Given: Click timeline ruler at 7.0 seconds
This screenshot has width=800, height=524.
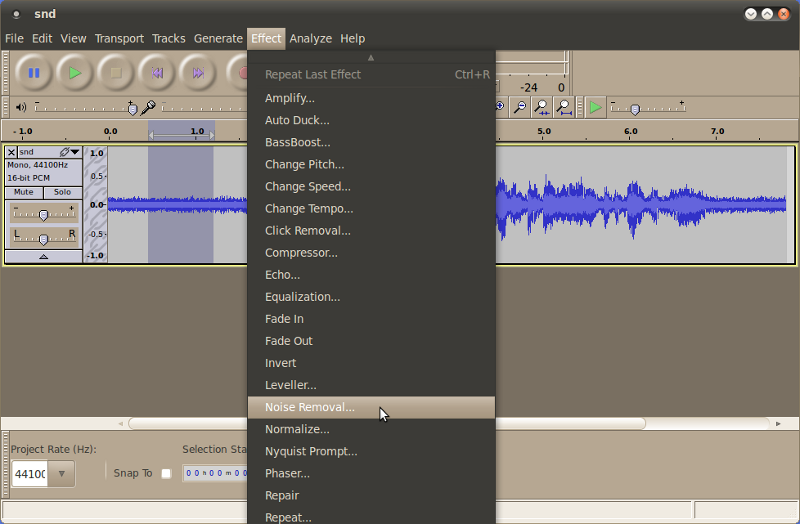Looking at the screenshot, I should 717,132.
